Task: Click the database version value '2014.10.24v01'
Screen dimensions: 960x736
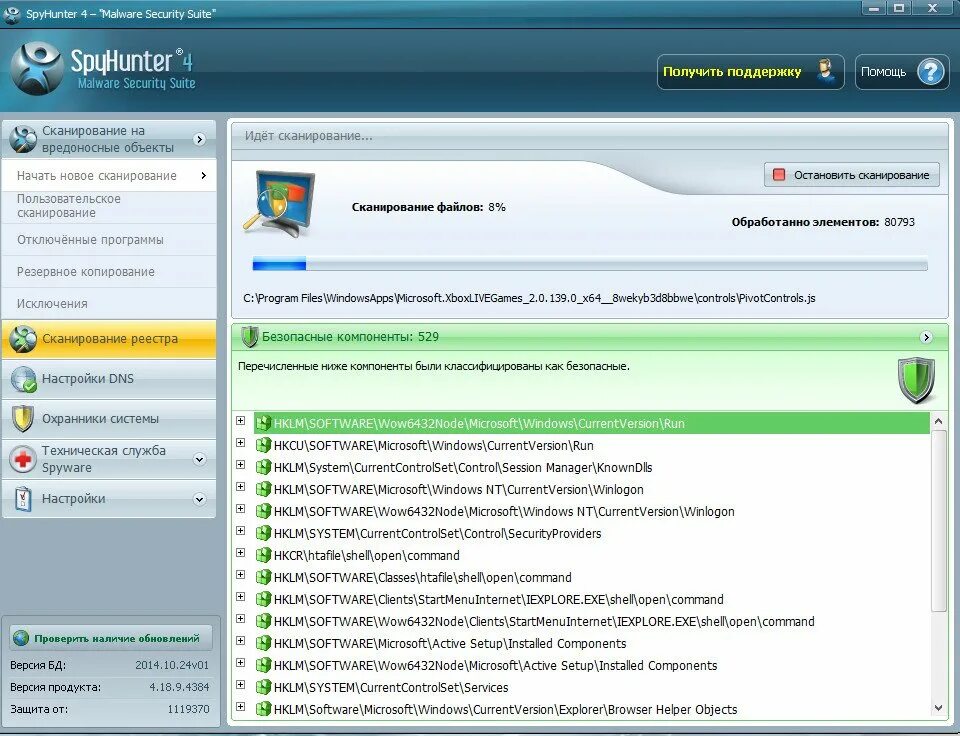Action: [x=172, y=665]
